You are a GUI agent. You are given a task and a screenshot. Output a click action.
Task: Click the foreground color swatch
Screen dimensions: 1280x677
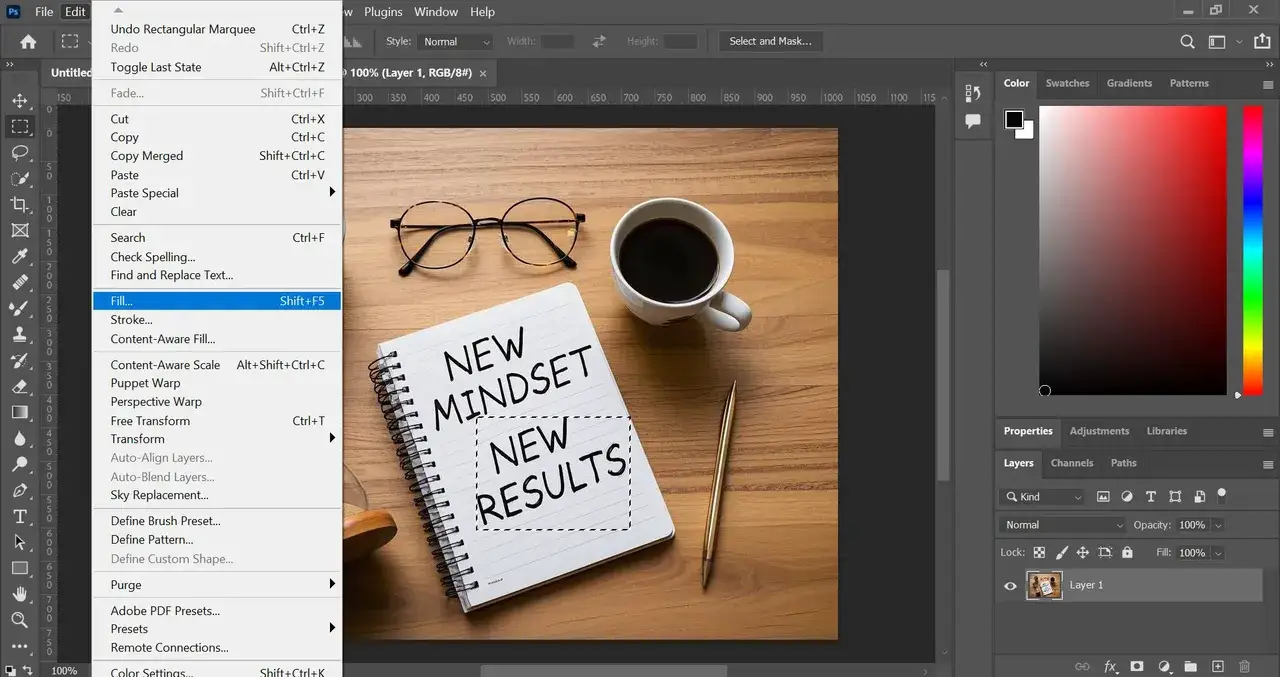coord(1014,120)
